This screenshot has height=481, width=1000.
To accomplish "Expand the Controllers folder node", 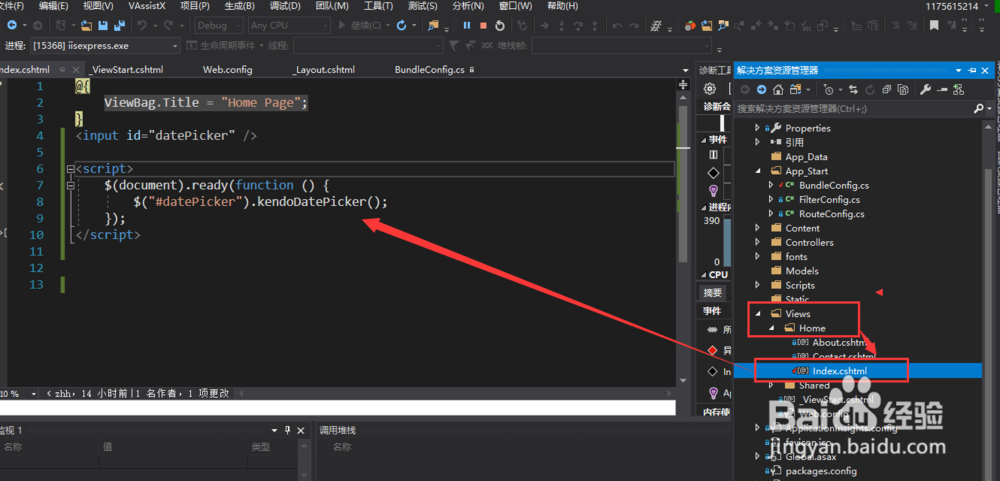I will tap(758, 242).
